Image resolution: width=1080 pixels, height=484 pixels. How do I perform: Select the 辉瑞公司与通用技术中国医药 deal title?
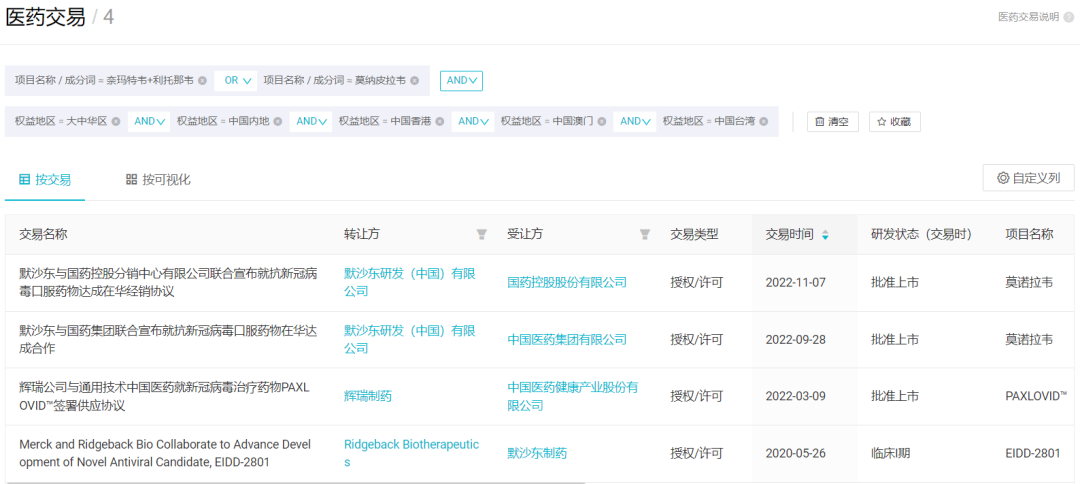point(165,397)
